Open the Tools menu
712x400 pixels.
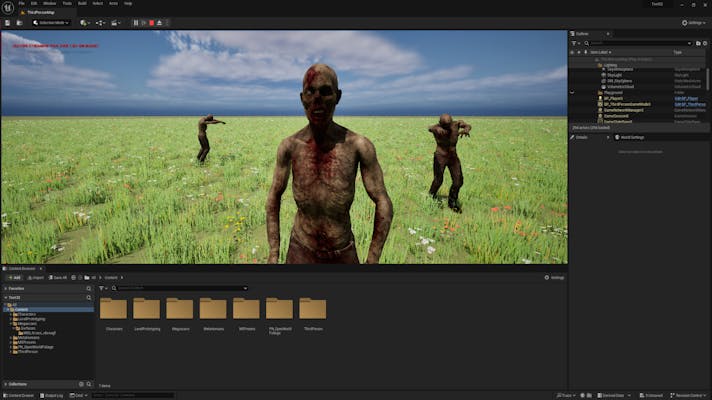tap(67, 3)
